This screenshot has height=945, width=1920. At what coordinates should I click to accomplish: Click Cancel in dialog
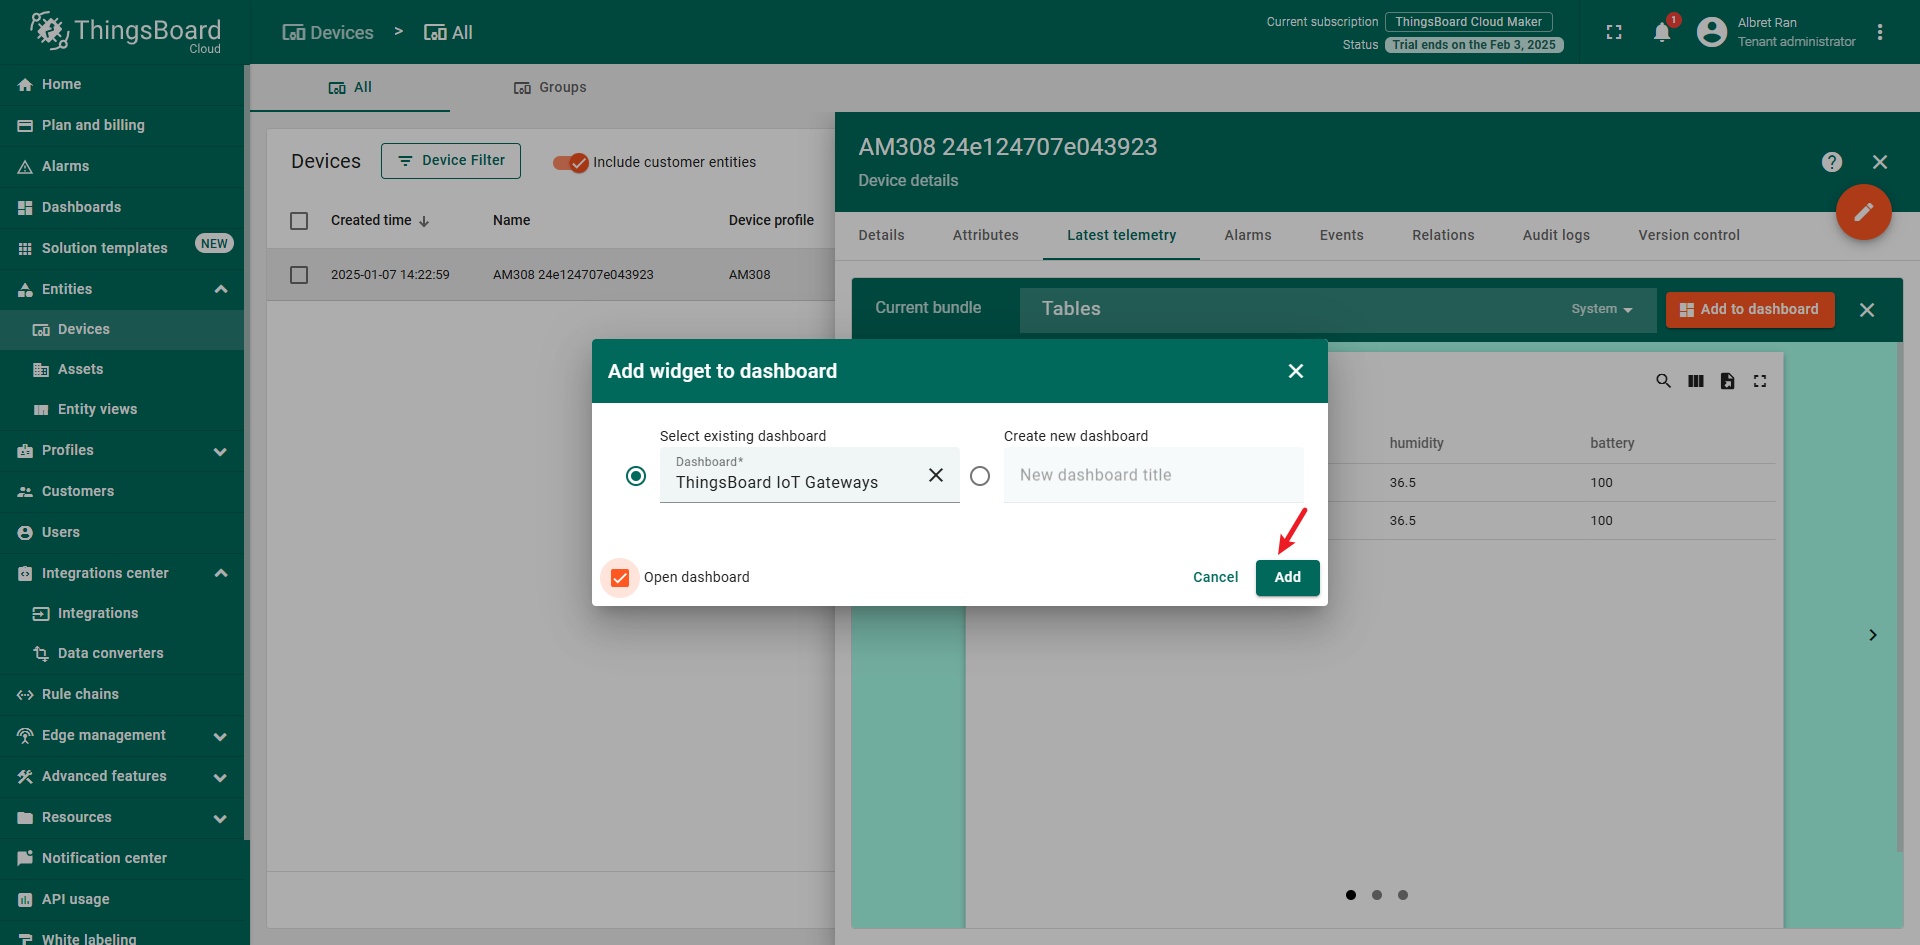[x=1216, y=578]
